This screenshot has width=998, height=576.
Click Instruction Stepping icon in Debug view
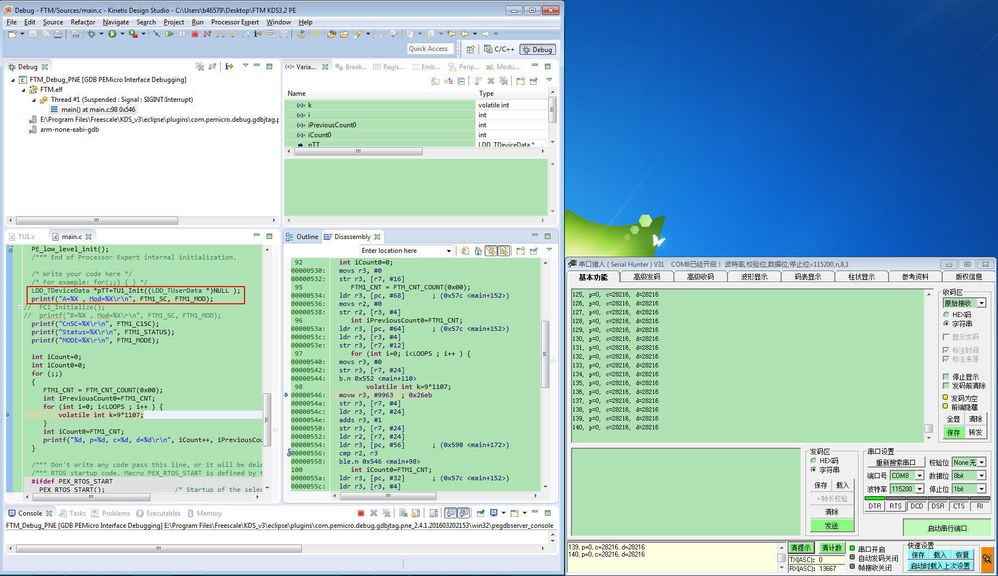(x=229, y=66)
